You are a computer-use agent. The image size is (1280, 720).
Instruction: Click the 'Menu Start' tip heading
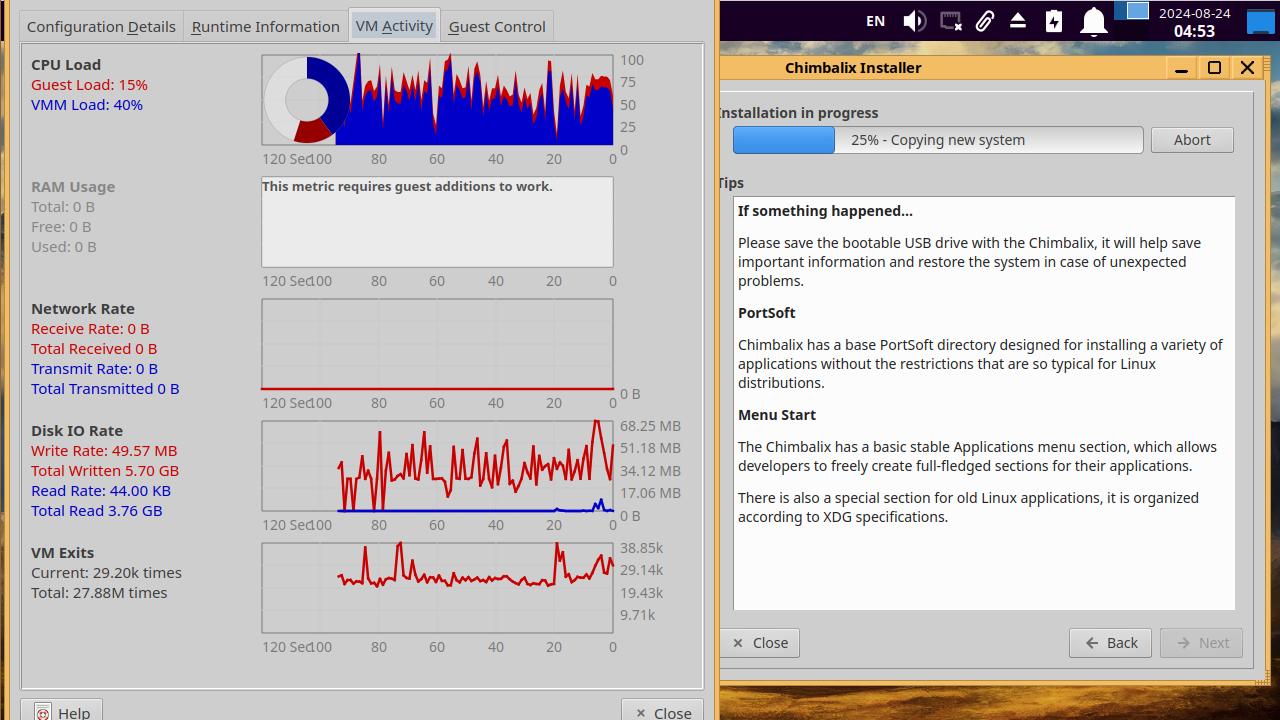coord(777,415)
